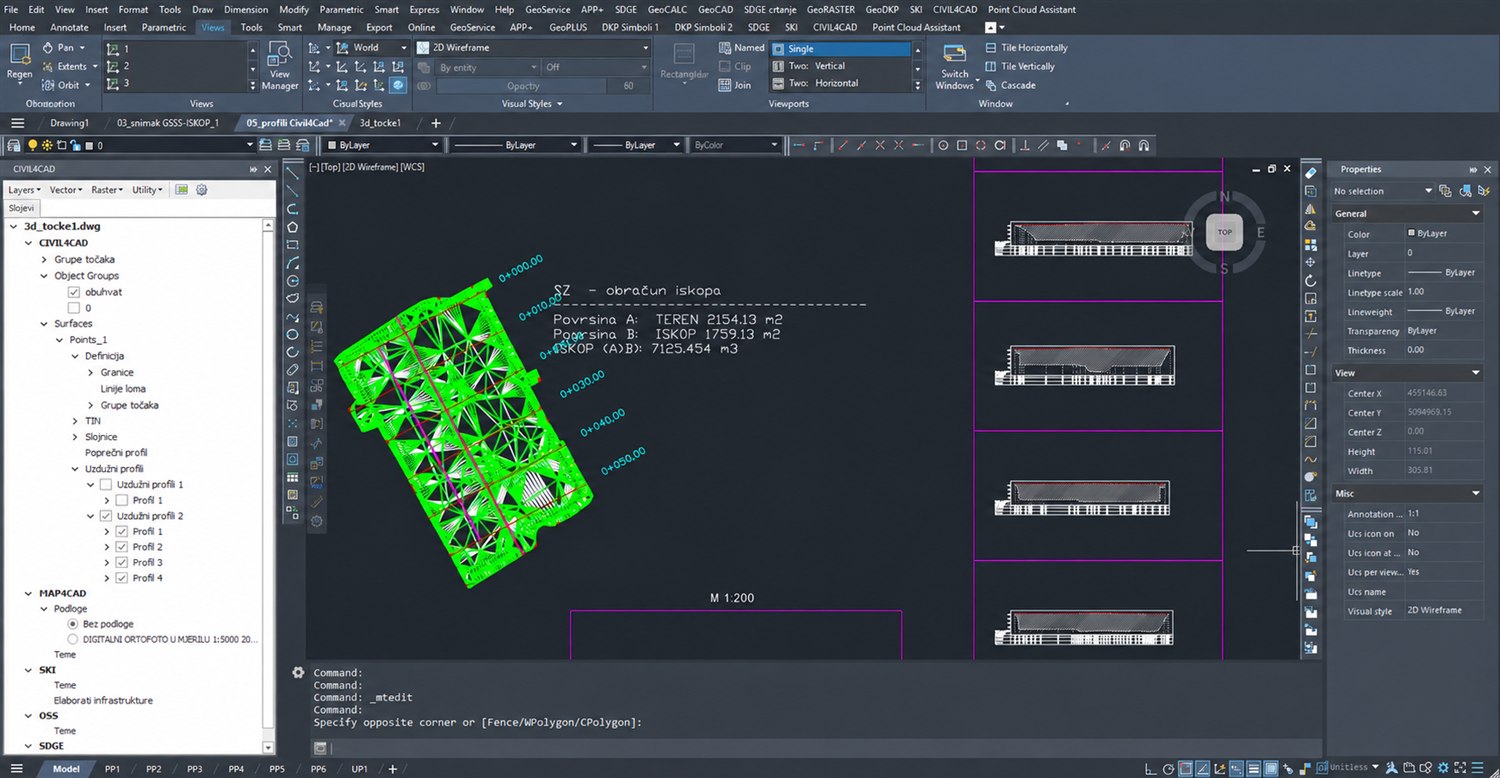Open the hamburger menu beside the drawing tabs
Viewport: 1500px width, 778px height.
17,123
